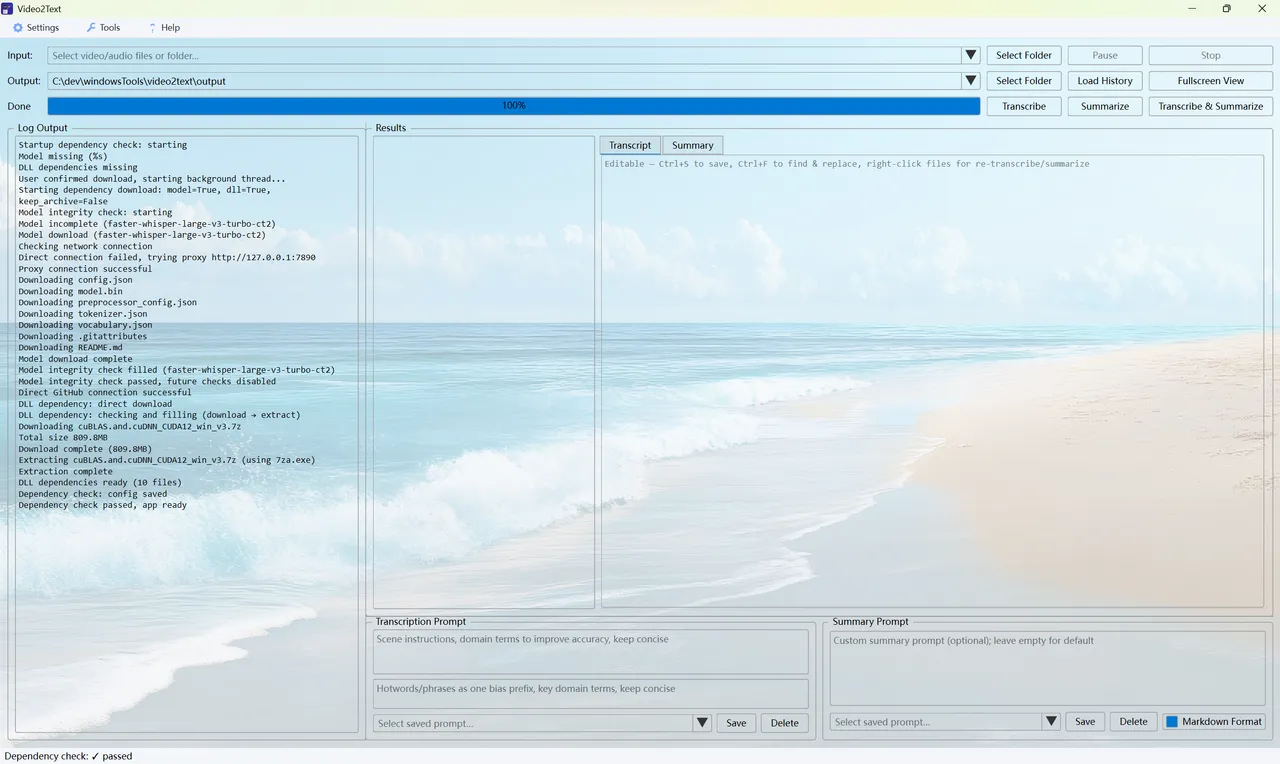This screenshot has width=1280, height=764.
Task: Click log line "DLL dependencies missing"
Action: coord(78,168)
